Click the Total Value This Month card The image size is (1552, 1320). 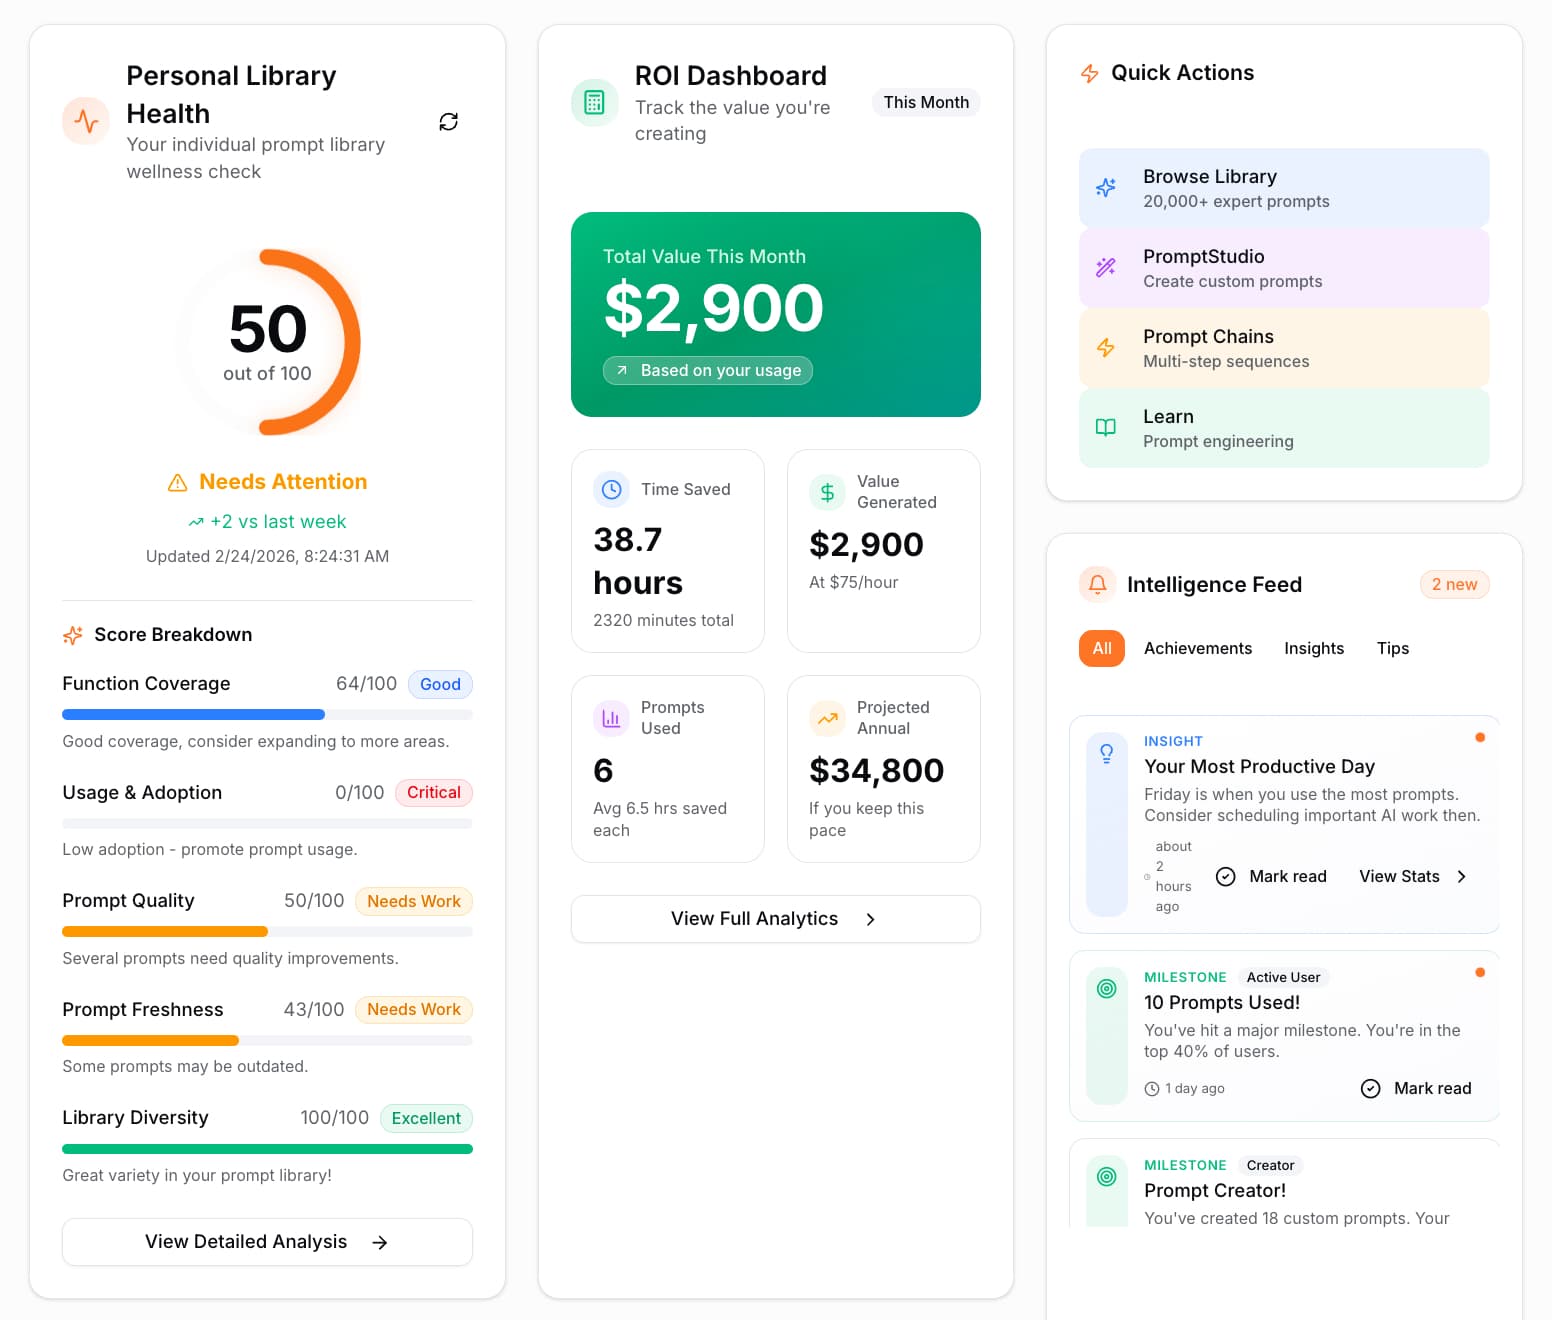point(775,314)
